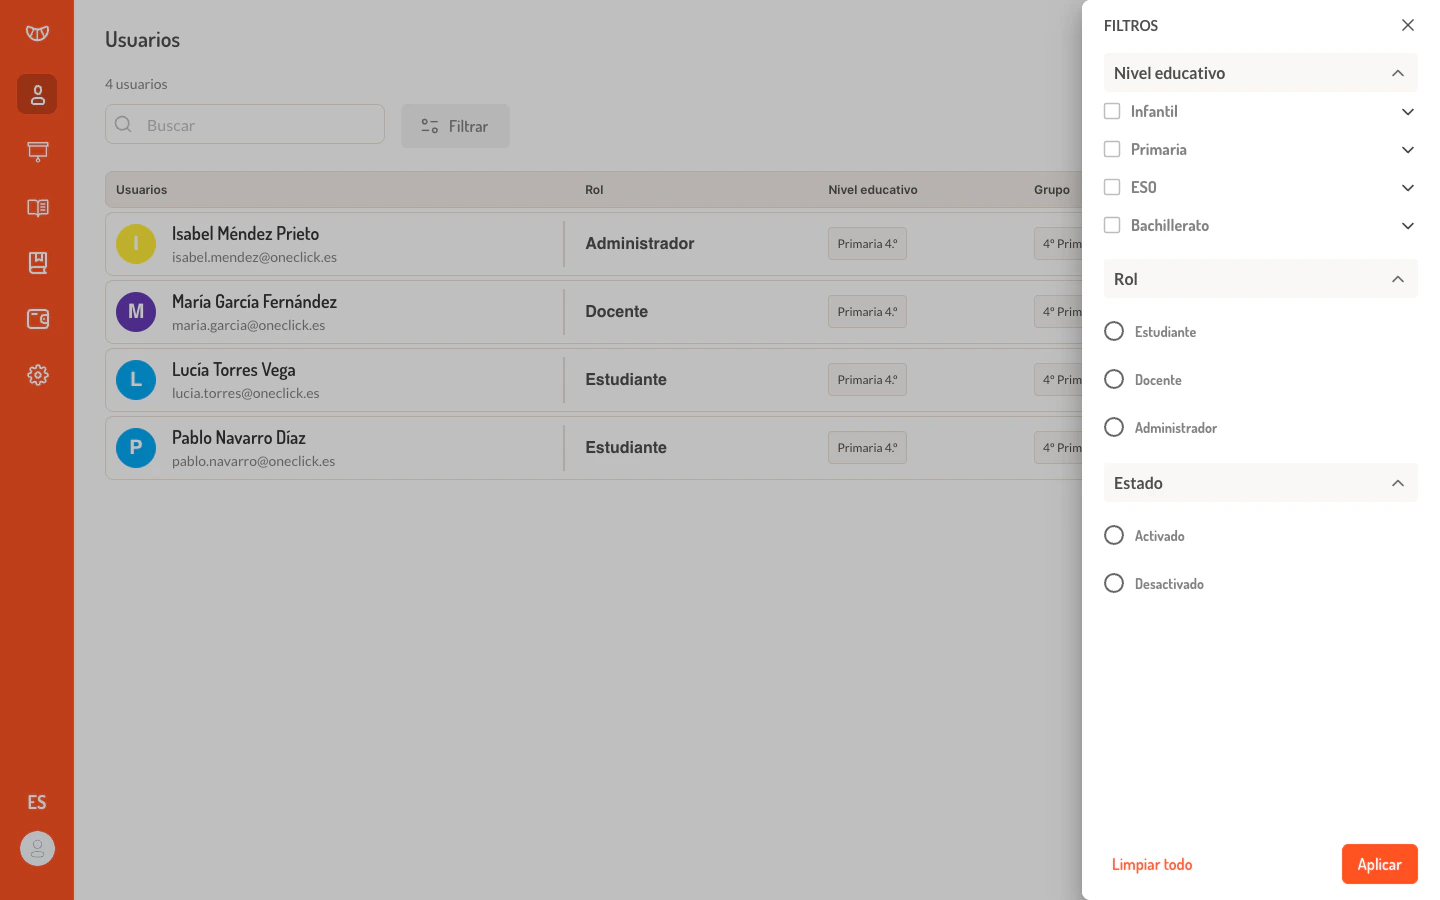This screenshot has width=1440, height=900.
Task: Click Lucía Torres Vega's blue avatar
Action: point(136,380)
